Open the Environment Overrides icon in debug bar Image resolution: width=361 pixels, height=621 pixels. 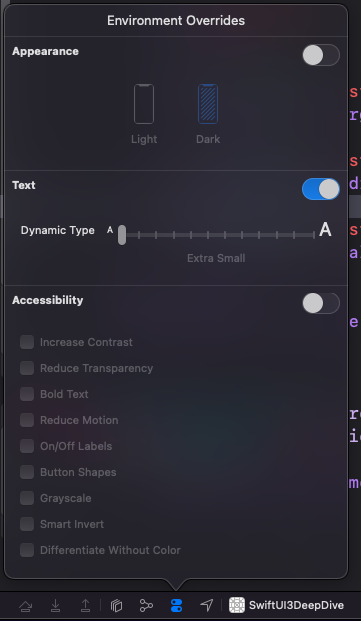point(176,605)
